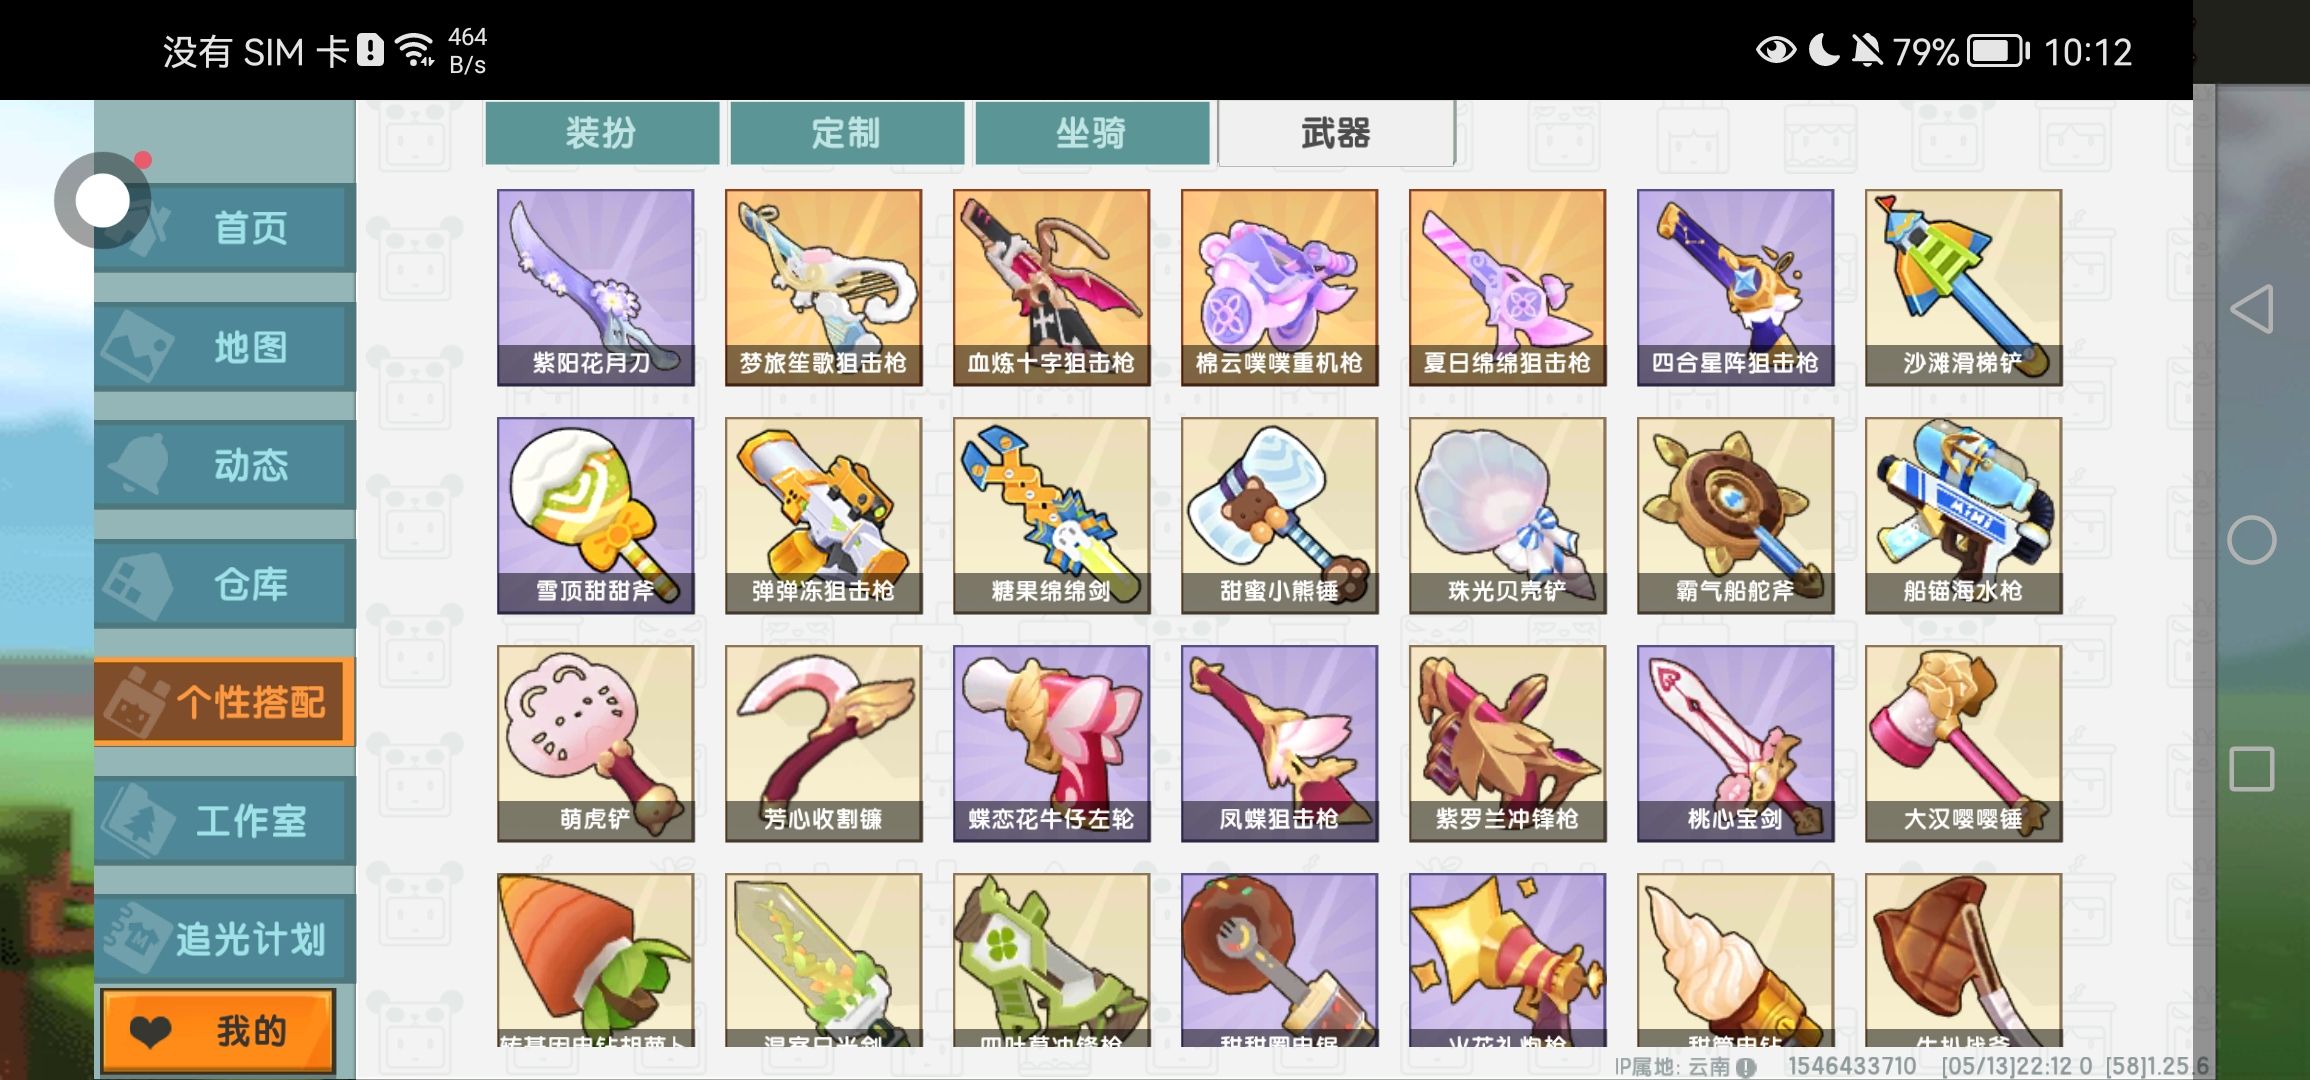2310x1080 pixels.
Task: Tap the 沙滩滑梯铲 shovel item
Action: (x=1963, y=288)
